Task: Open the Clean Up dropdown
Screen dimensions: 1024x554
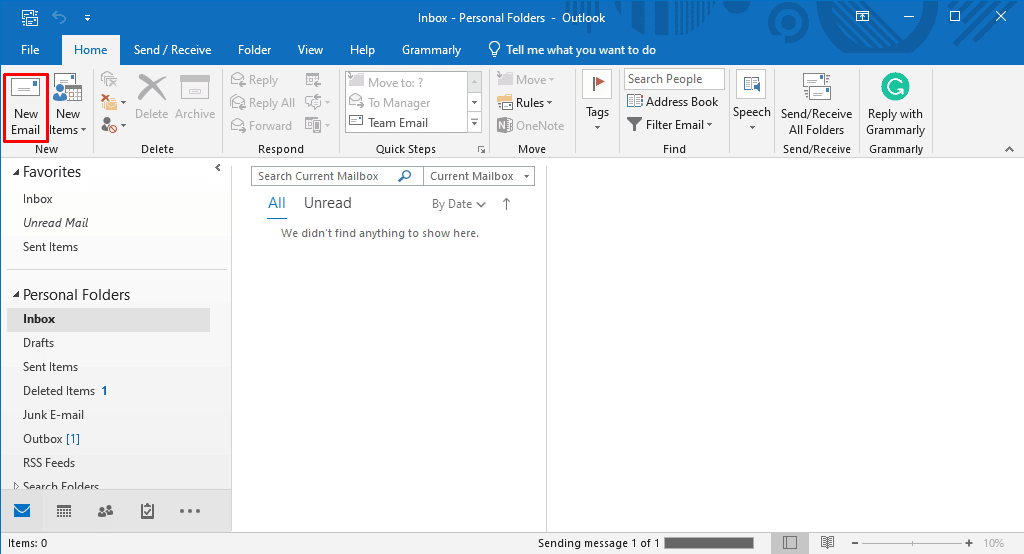Action: [113, 102]
